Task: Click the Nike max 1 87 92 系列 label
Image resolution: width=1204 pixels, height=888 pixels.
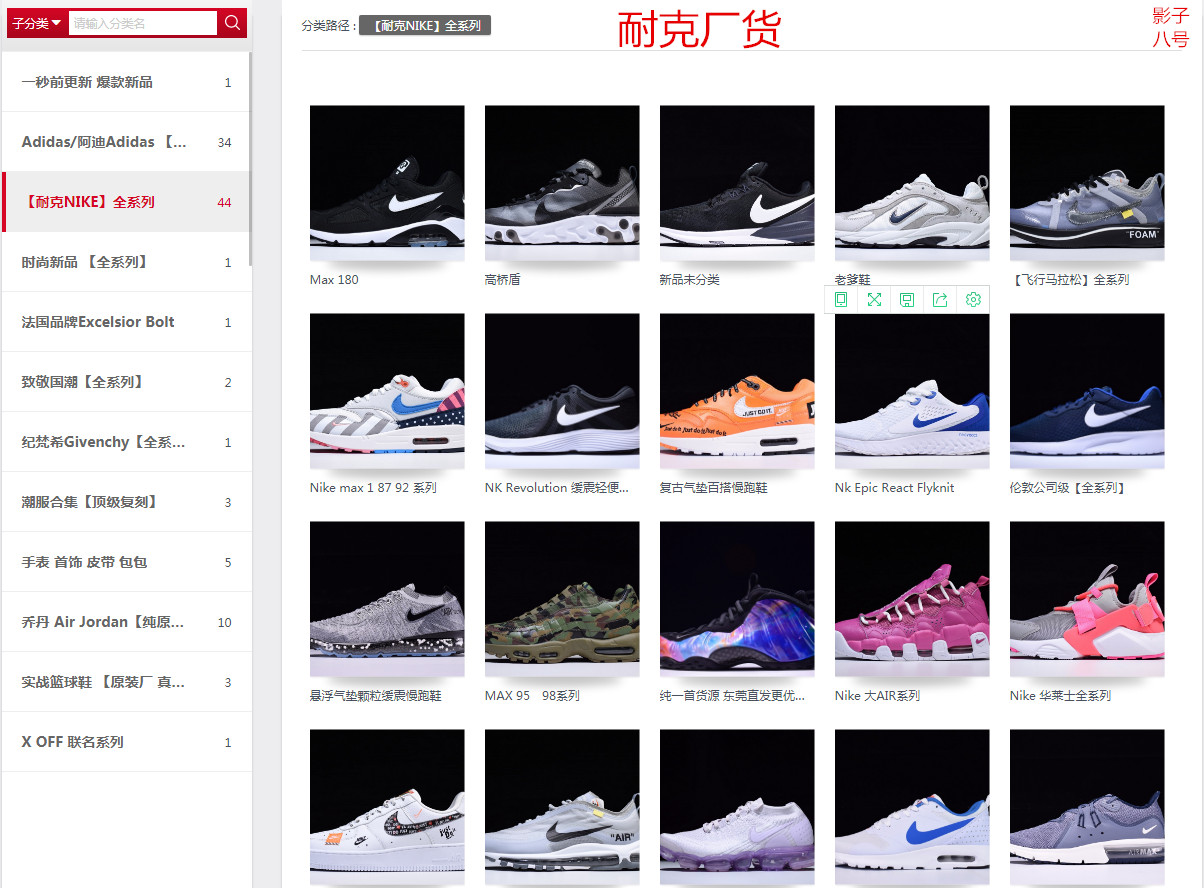Action: 373,488
